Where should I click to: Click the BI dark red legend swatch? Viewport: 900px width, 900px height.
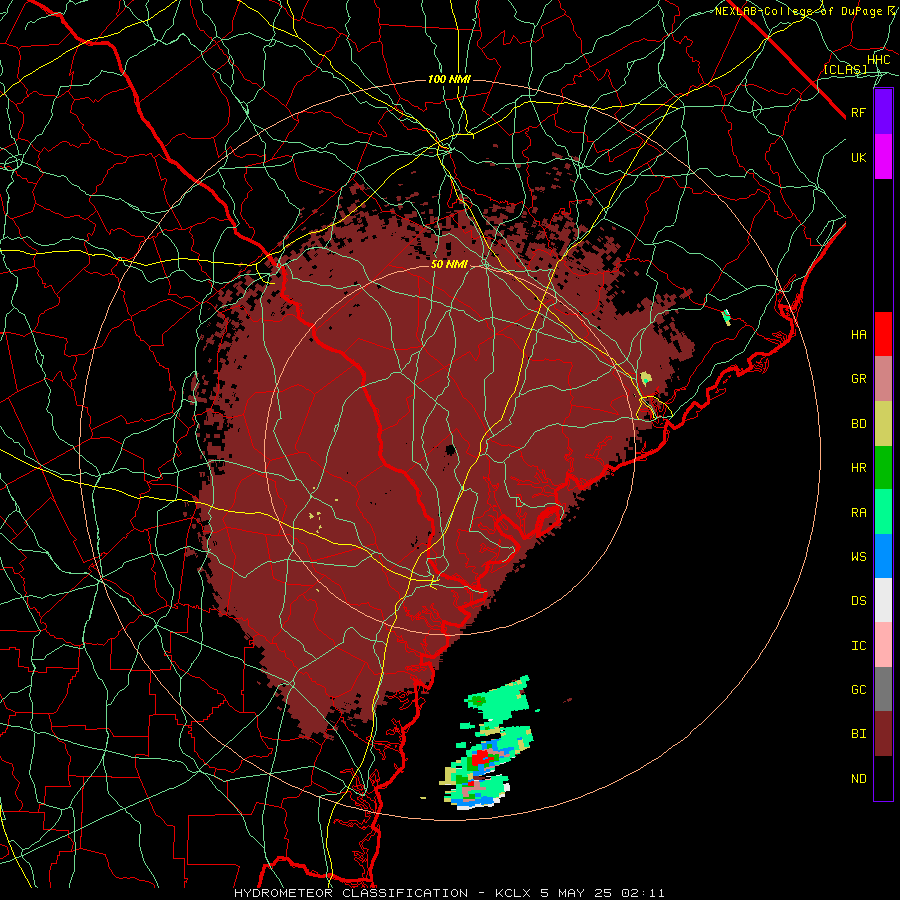tap(883, 734)
